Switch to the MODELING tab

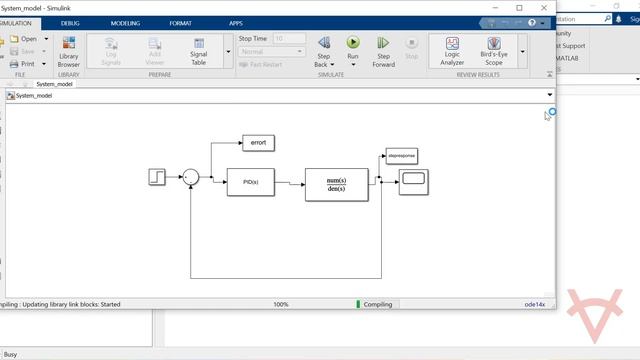[125, 23]
